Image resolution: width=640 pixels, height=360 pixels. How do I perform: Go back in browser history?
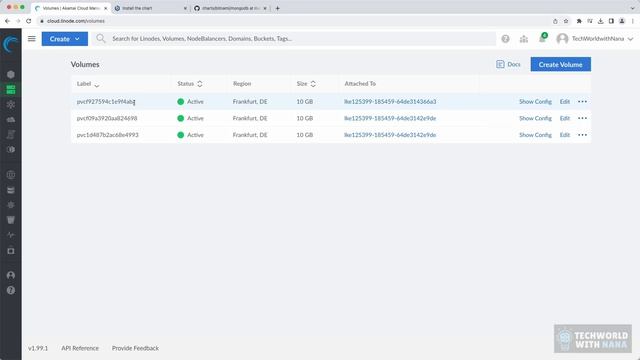click(7, 21)
